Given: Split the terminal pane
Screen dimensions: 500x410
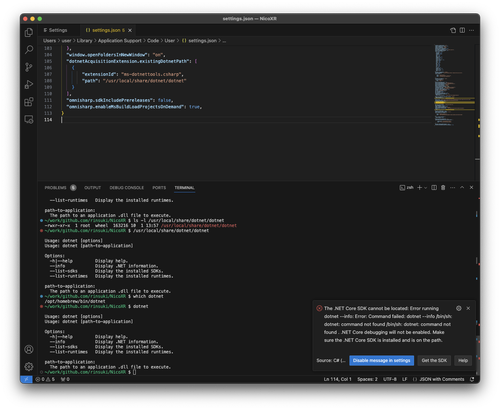Looking at the screenshot, I should click(434, 188).
